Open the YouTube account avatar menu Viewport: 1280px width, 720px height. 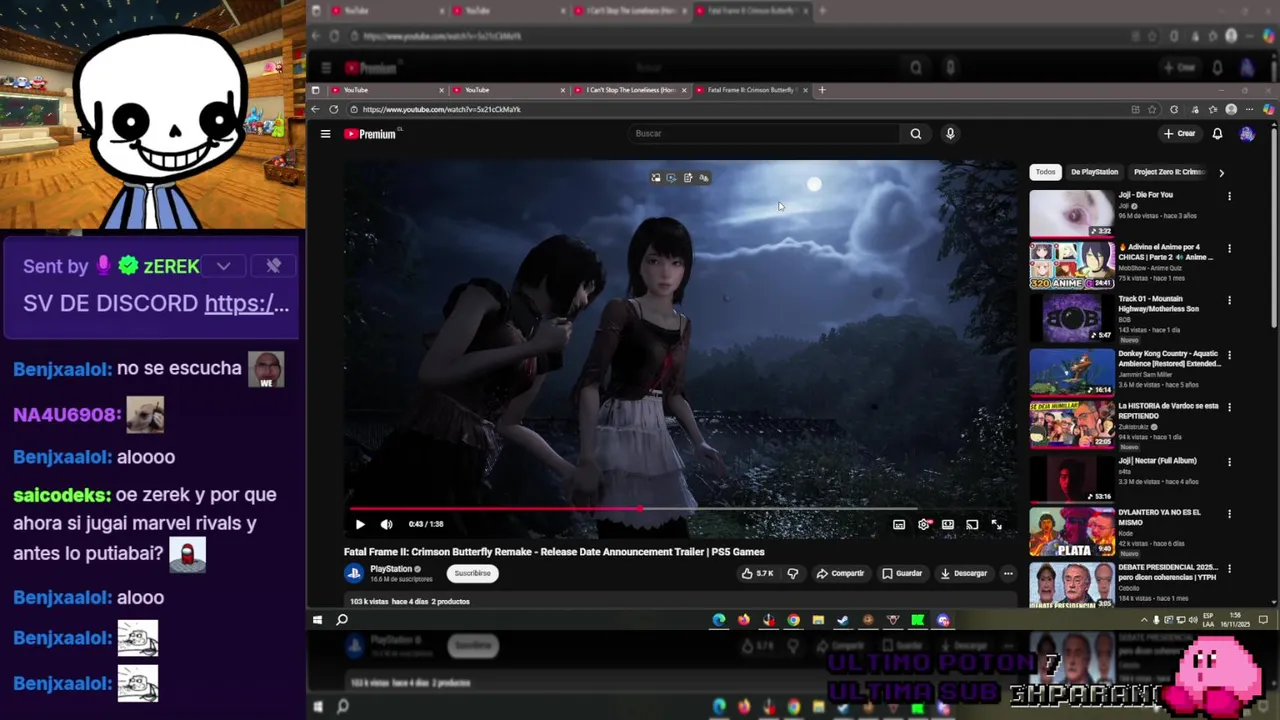click(x=1247, y=134)
